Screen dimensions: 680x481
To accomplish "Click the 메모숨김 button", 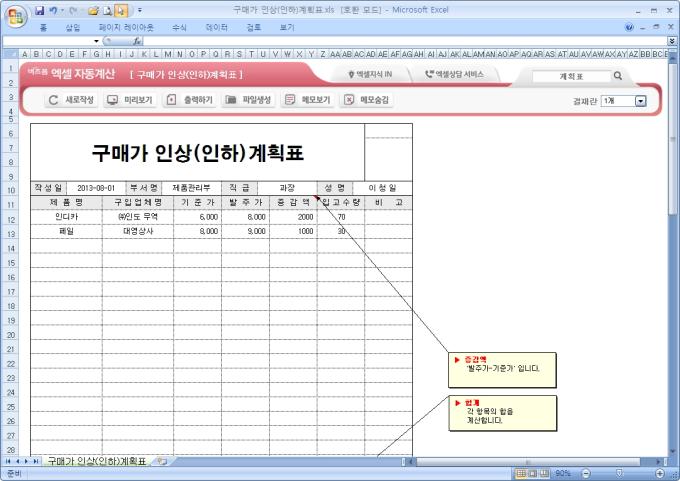I will click(x=366, y=100).
